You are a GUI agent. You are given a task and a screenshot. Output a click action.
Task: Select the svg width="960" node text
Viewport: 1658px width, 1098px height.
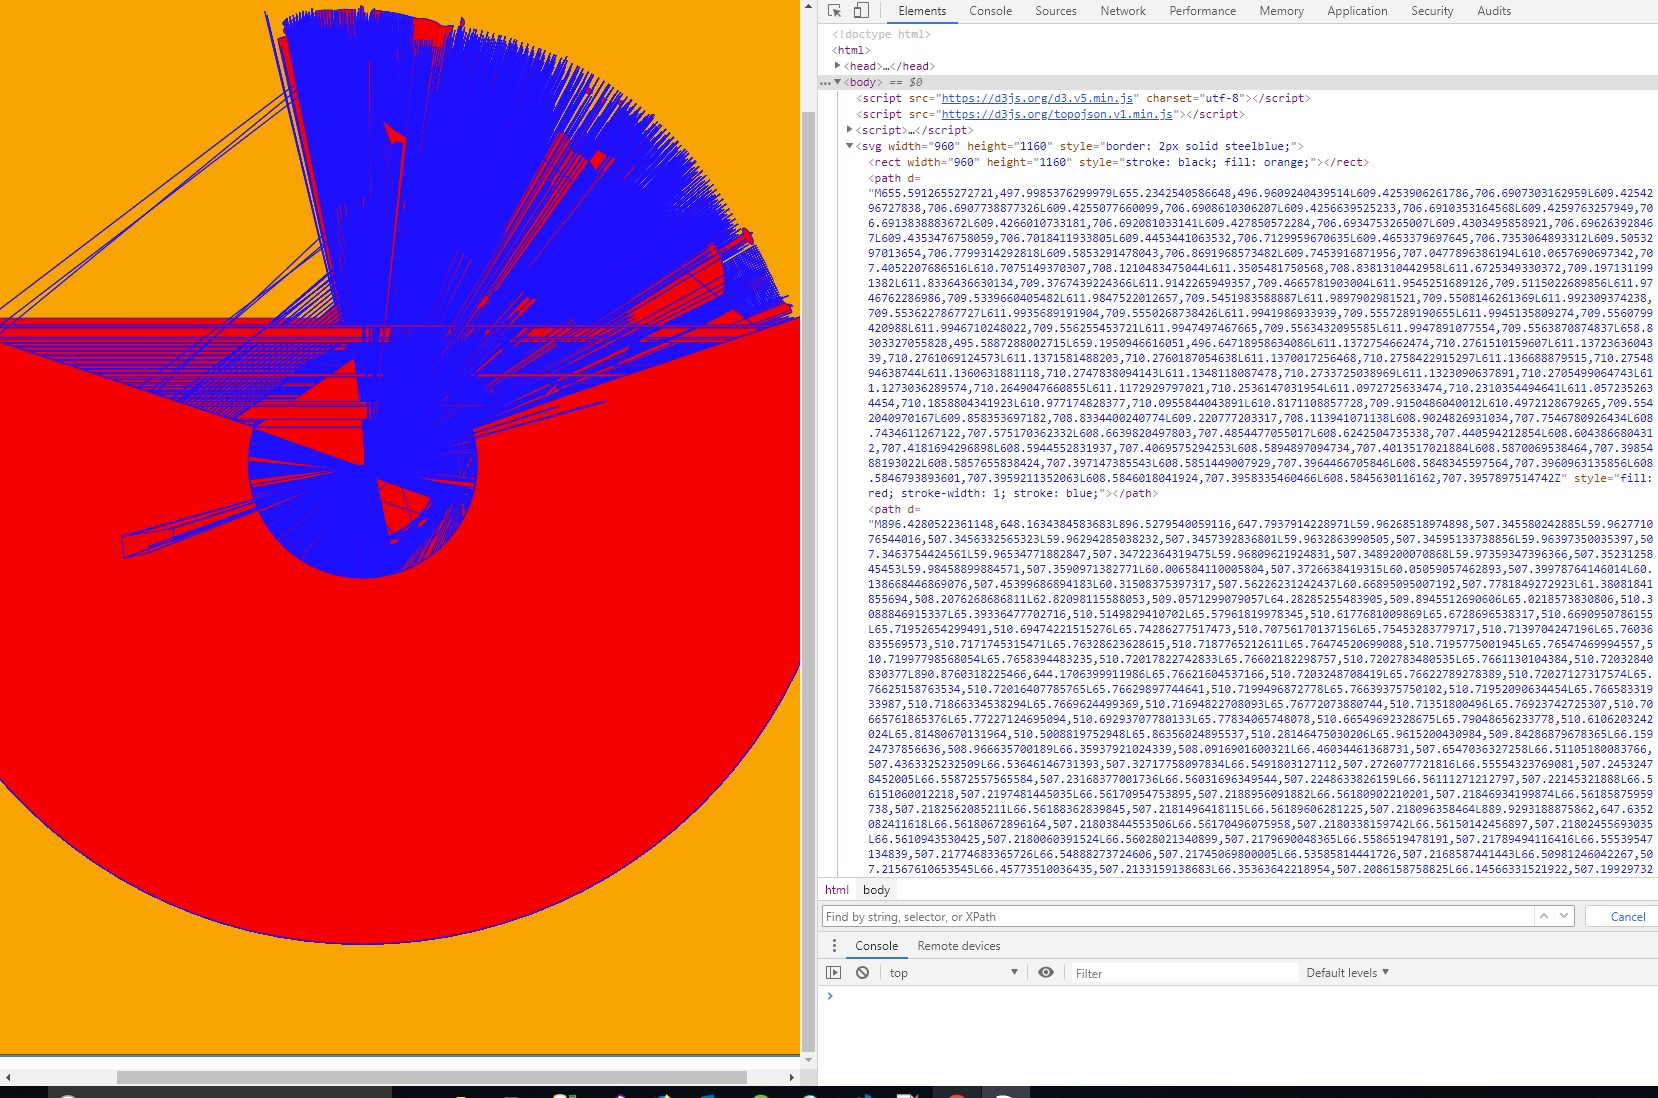1080,146
